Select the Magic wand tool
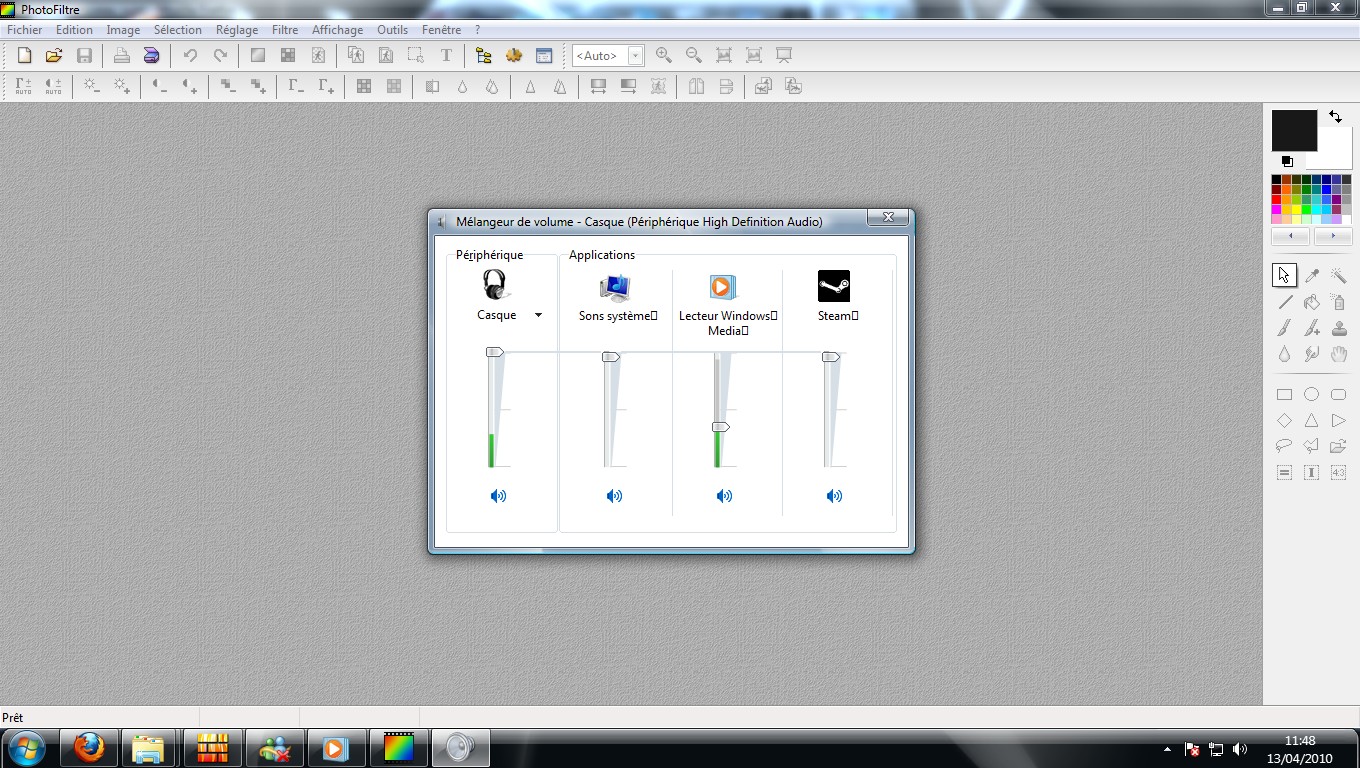Viewport: 1360px width, 768px height. point(1339,275)
